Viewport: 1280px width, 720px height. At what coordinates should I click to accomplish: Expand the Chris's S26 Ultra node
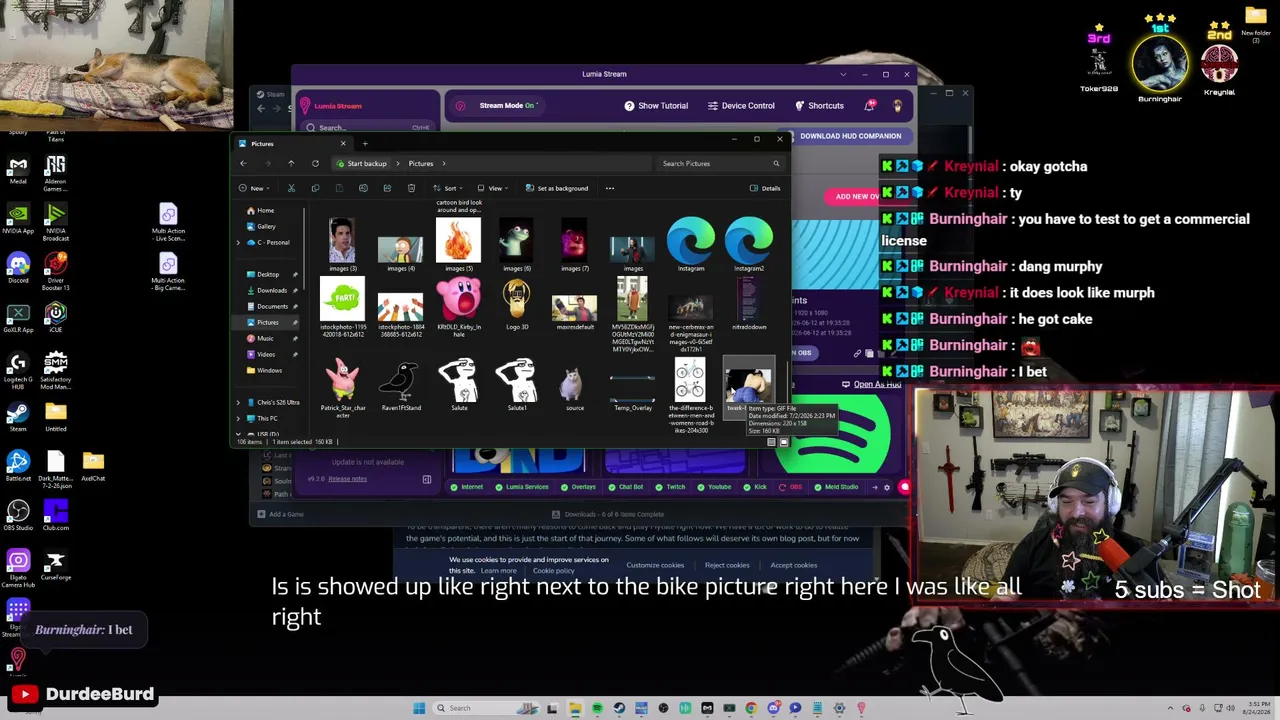[238, 402]
